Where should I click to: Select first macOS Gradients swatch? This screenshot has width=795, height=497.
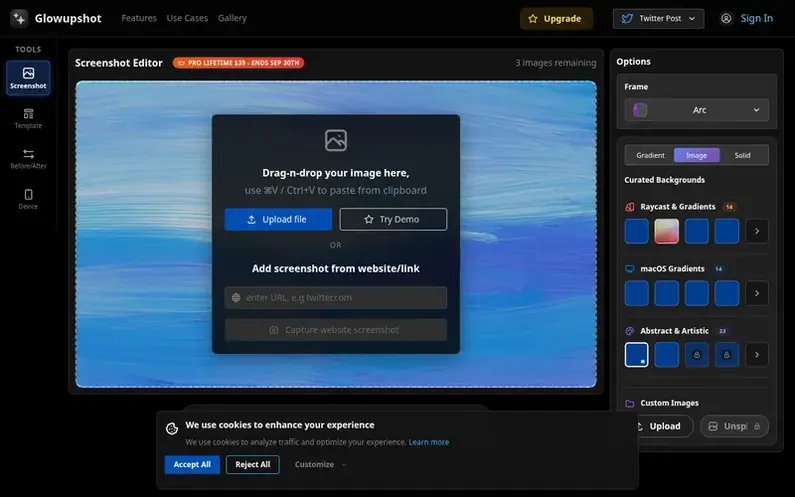(x=636, y=293)
